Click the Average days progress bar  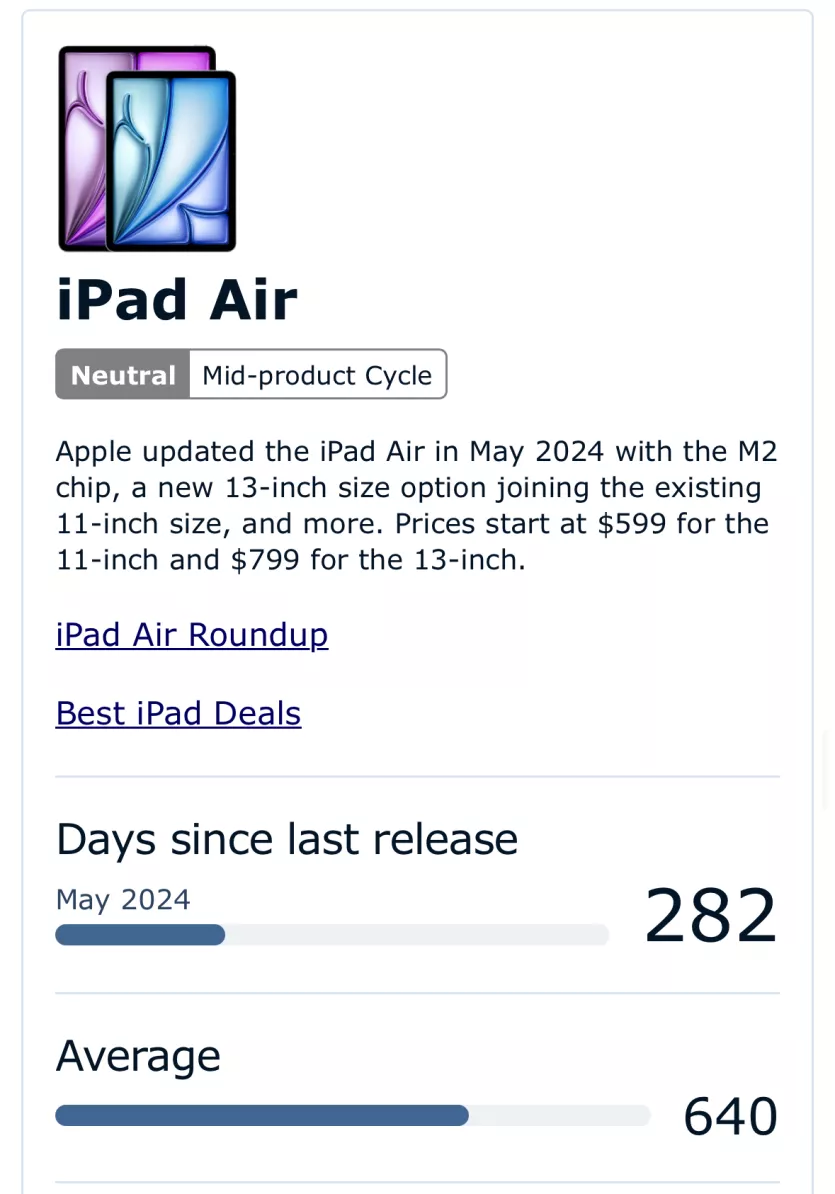[x=352, y=1116]
